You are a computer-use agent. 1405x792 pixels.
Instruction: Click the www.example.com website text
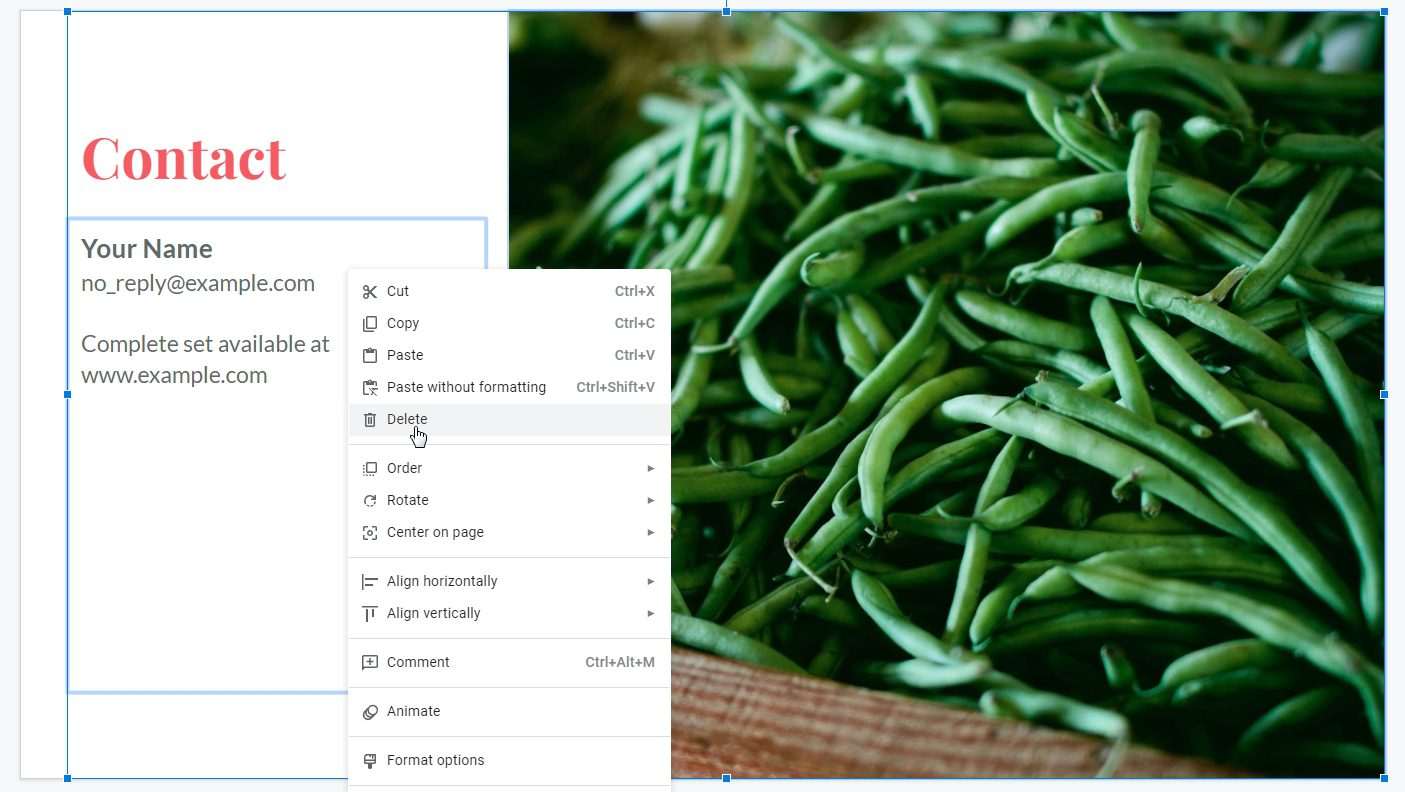[x=174, y=376]
